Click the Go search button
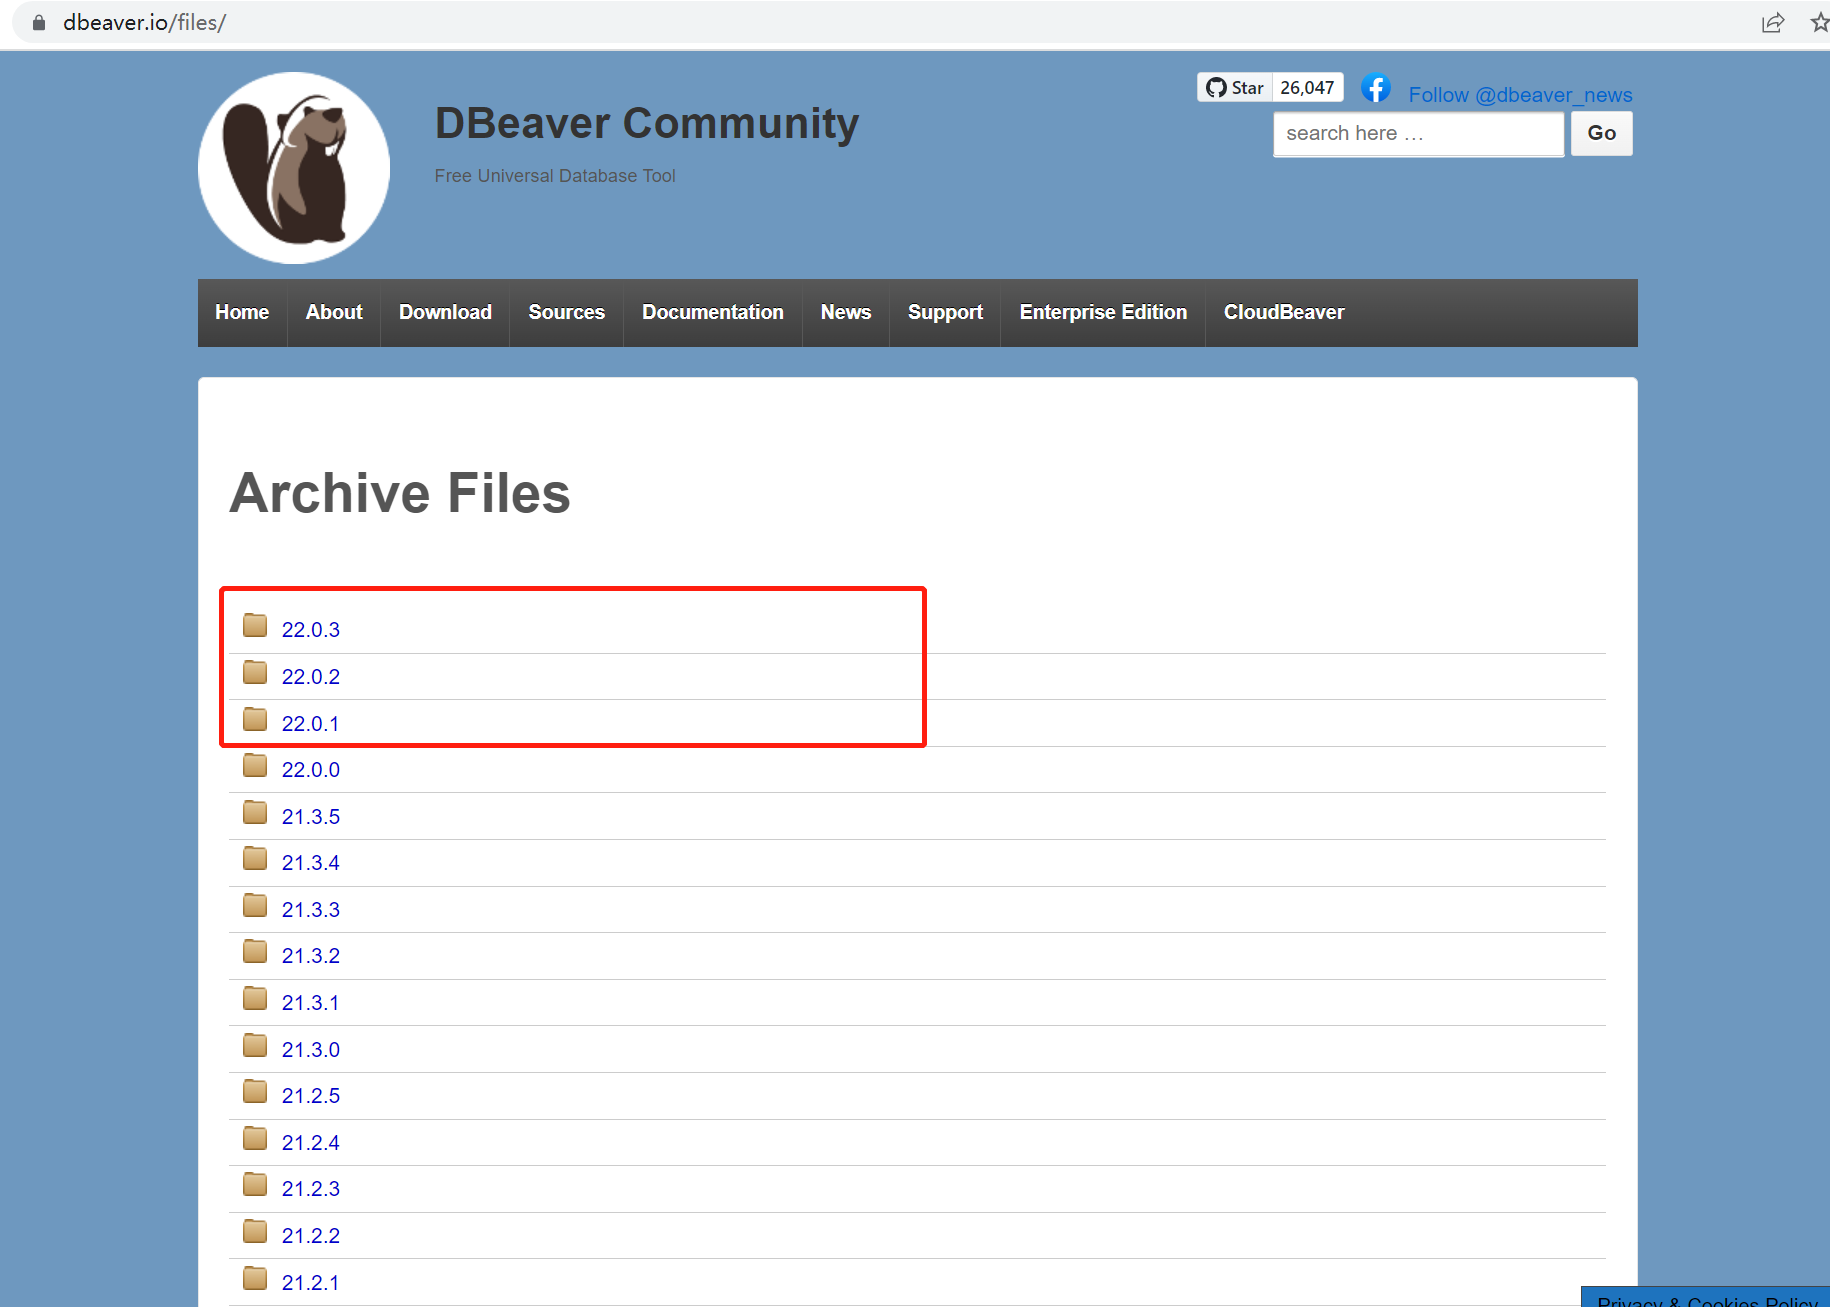This screenshot has height=1307, width=1830. point(1600,133)
